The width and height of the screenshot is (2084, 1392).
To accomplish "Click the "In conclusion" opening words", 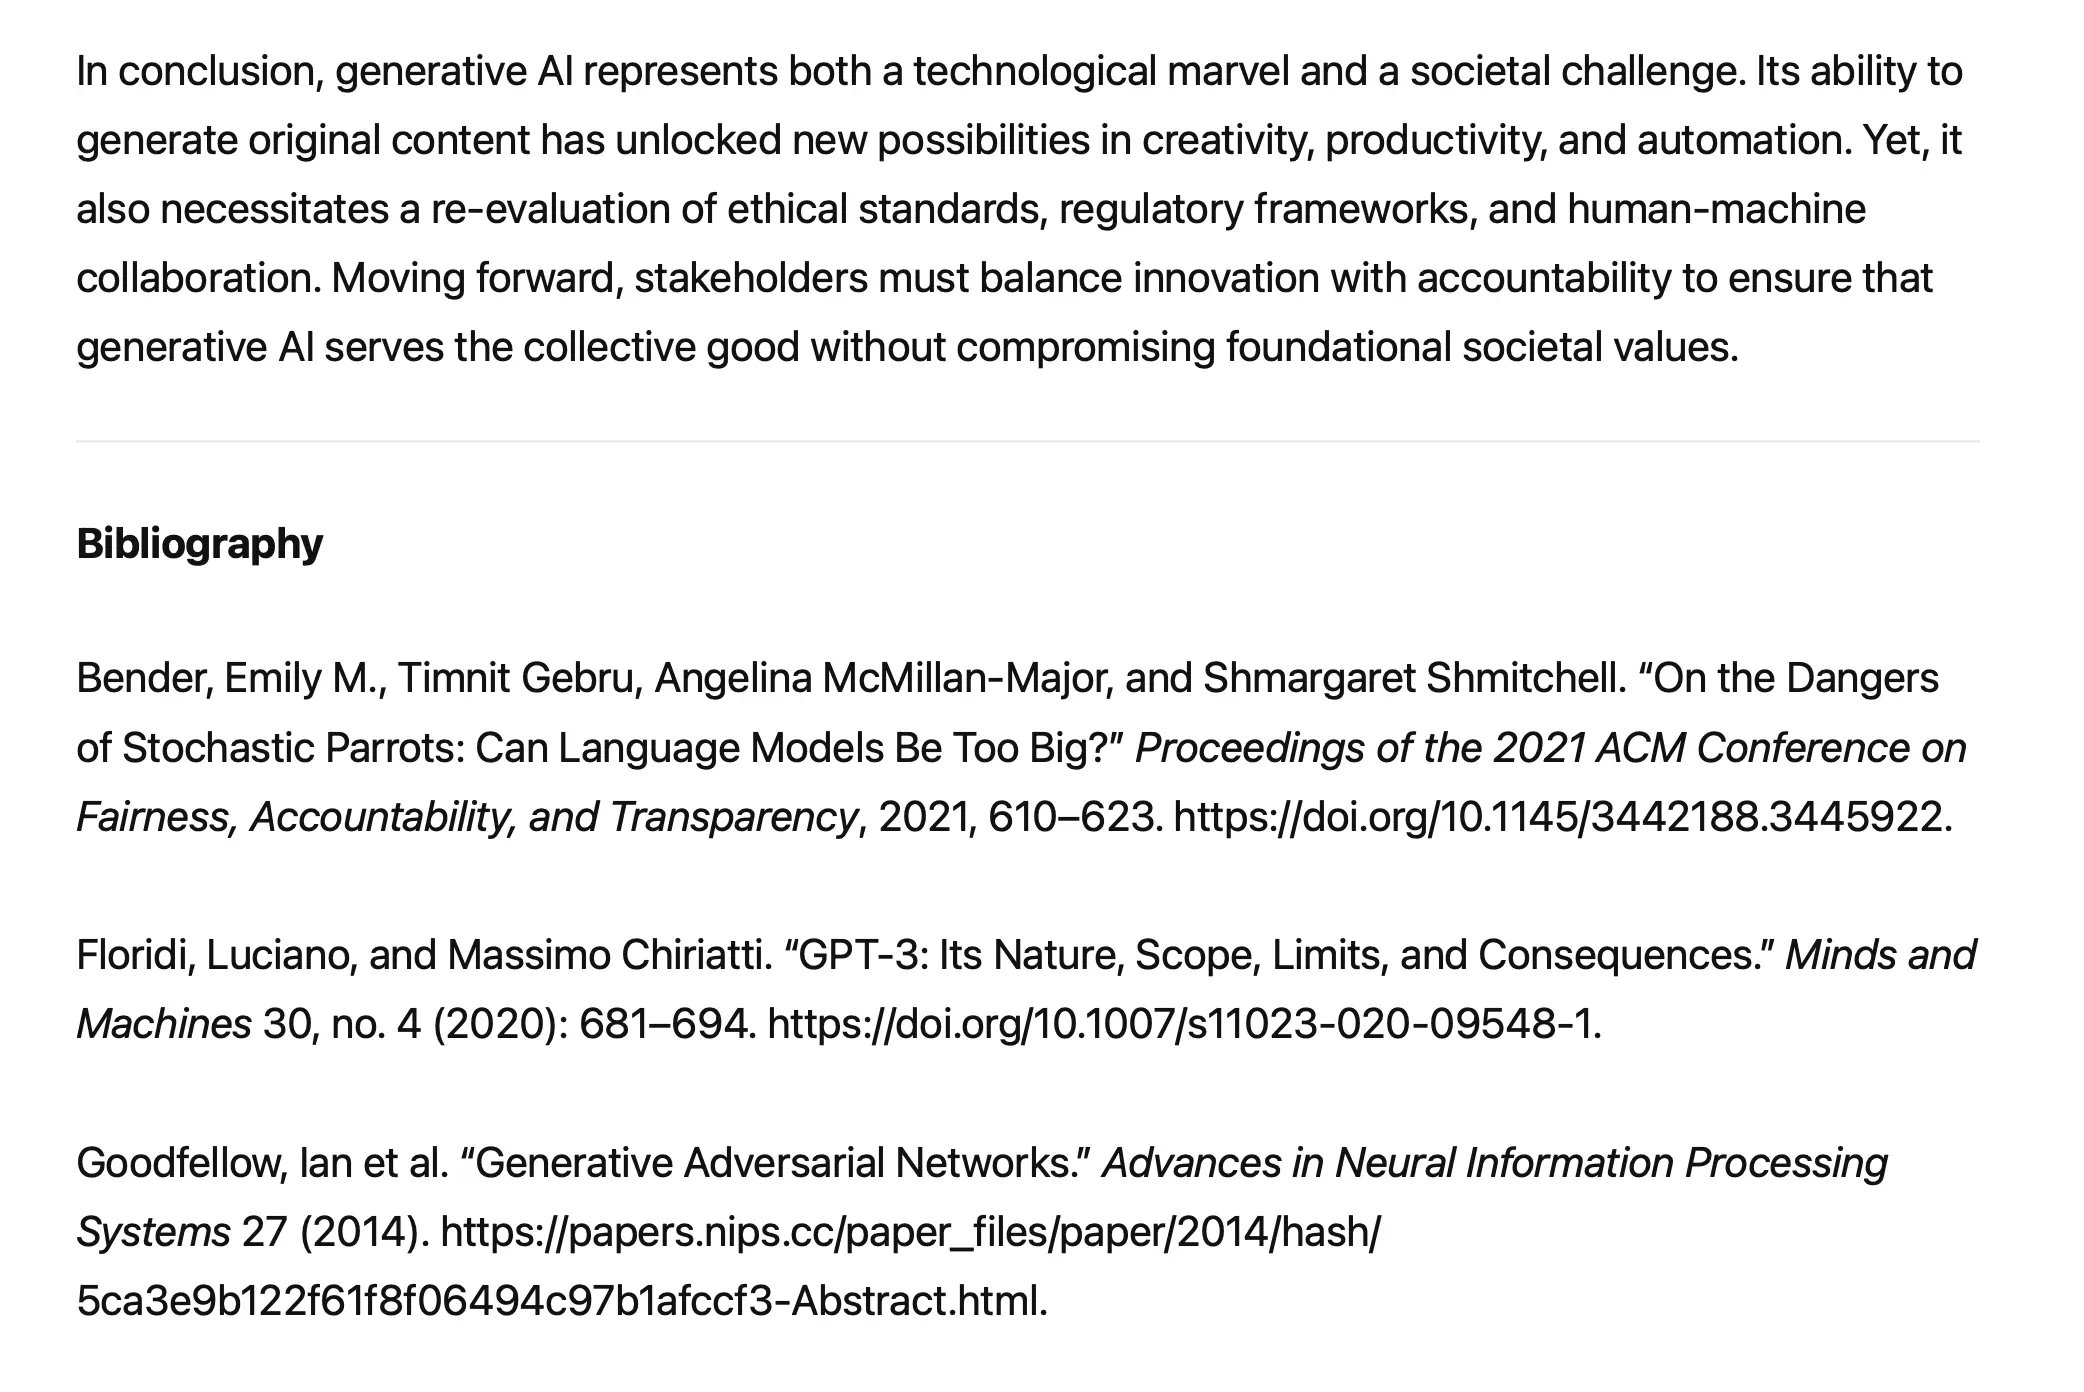I will (x=200, y=72).
